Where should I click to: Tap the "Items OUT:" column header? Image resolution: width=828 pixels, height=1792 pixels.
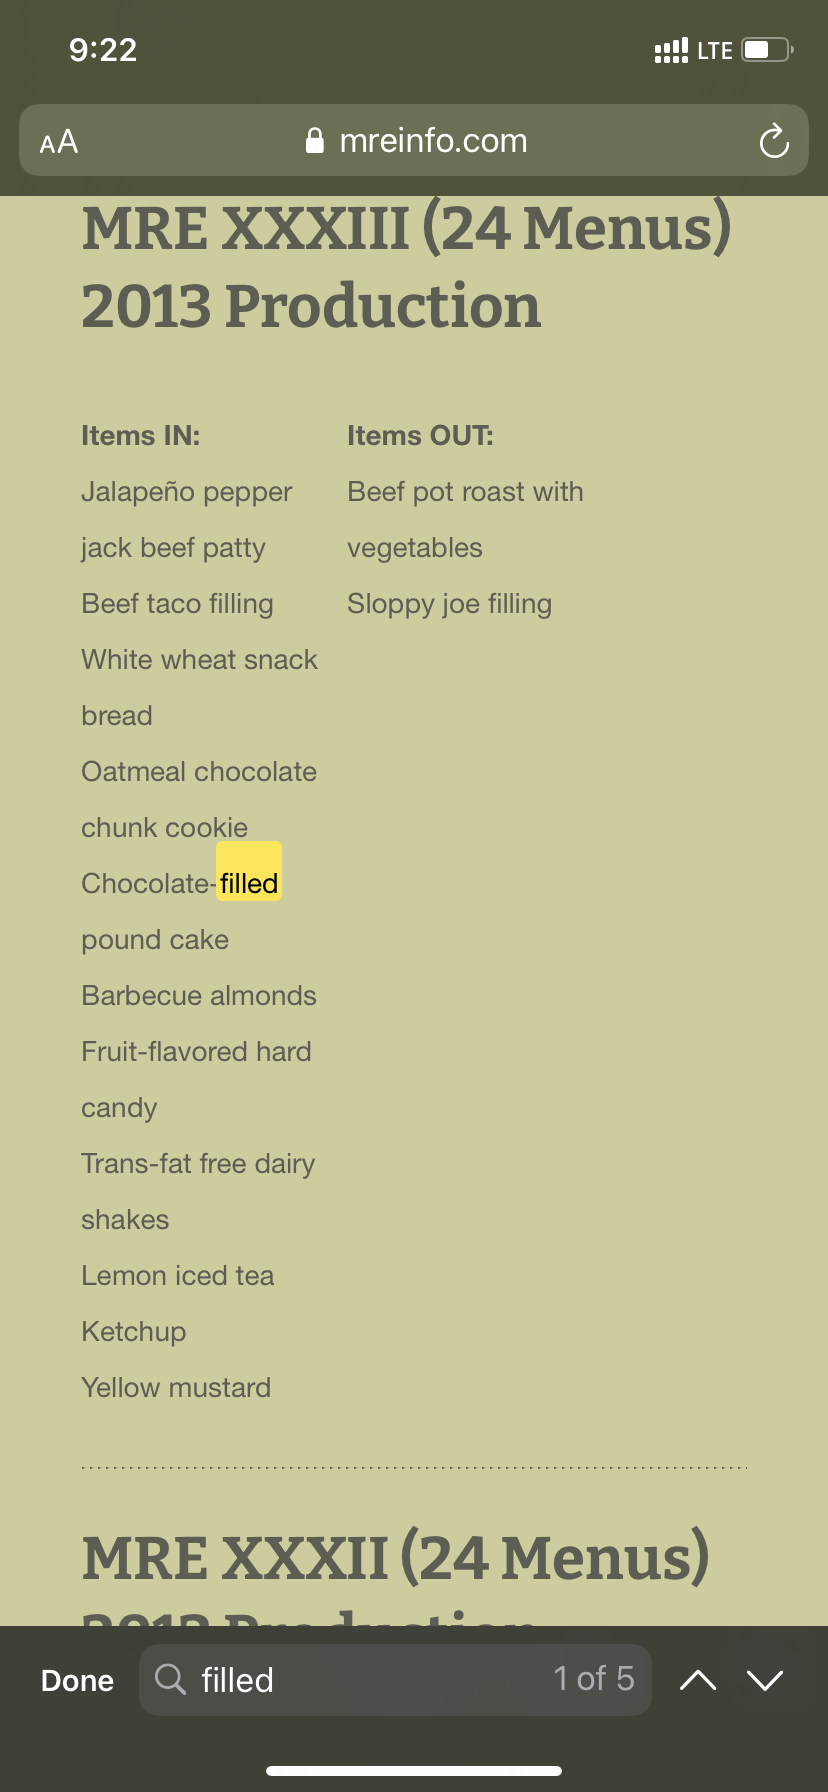(420, 436)
